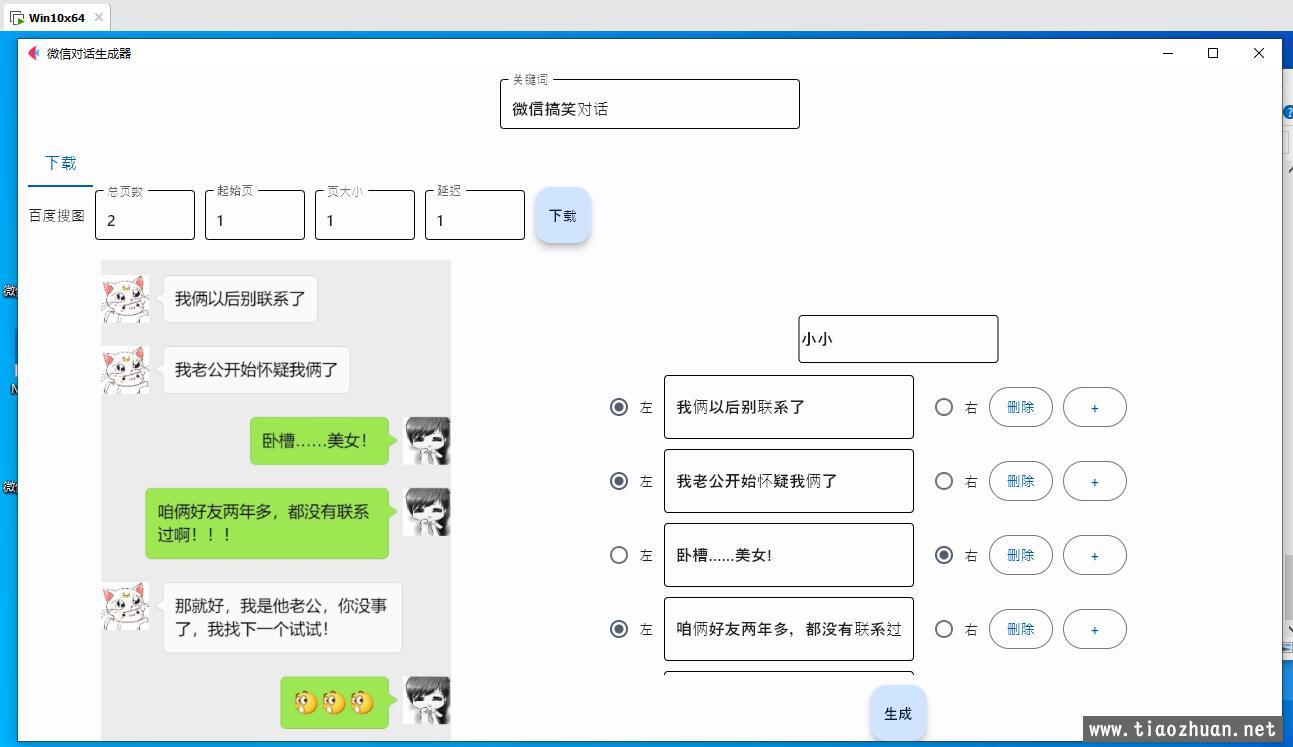
Task: Click the preview bubble 我俩以后别联系了
Action: 240,299
